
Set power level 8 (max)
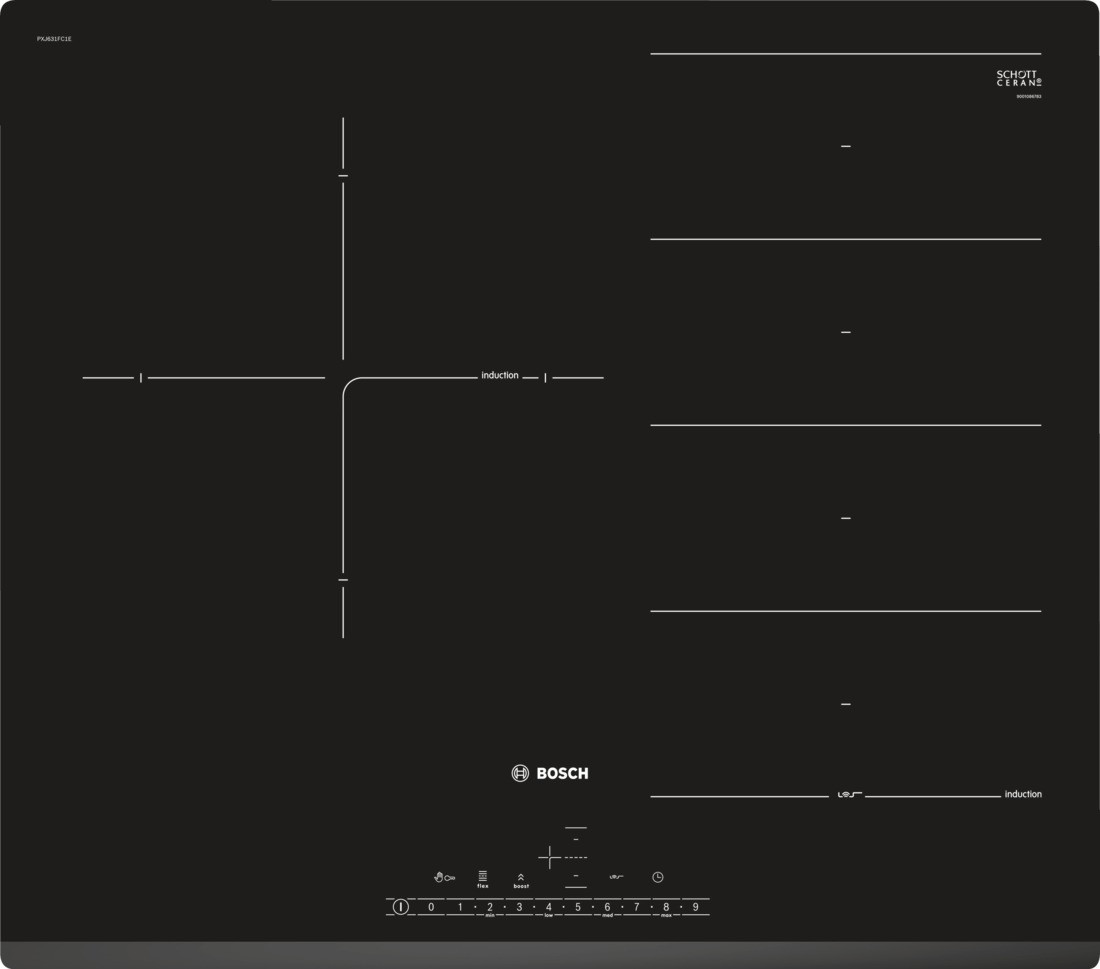[666, 907]
